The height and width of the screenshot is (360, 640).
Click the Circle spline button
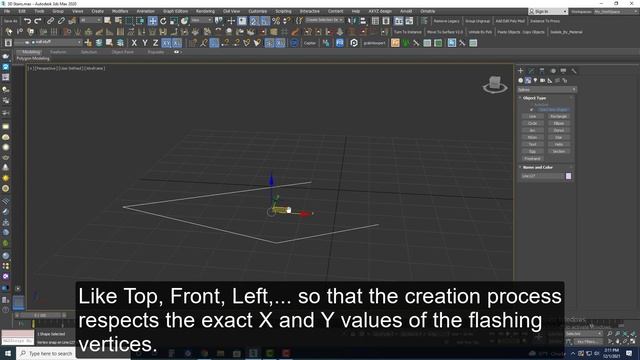pyautogui.click(x=533, y=123)
